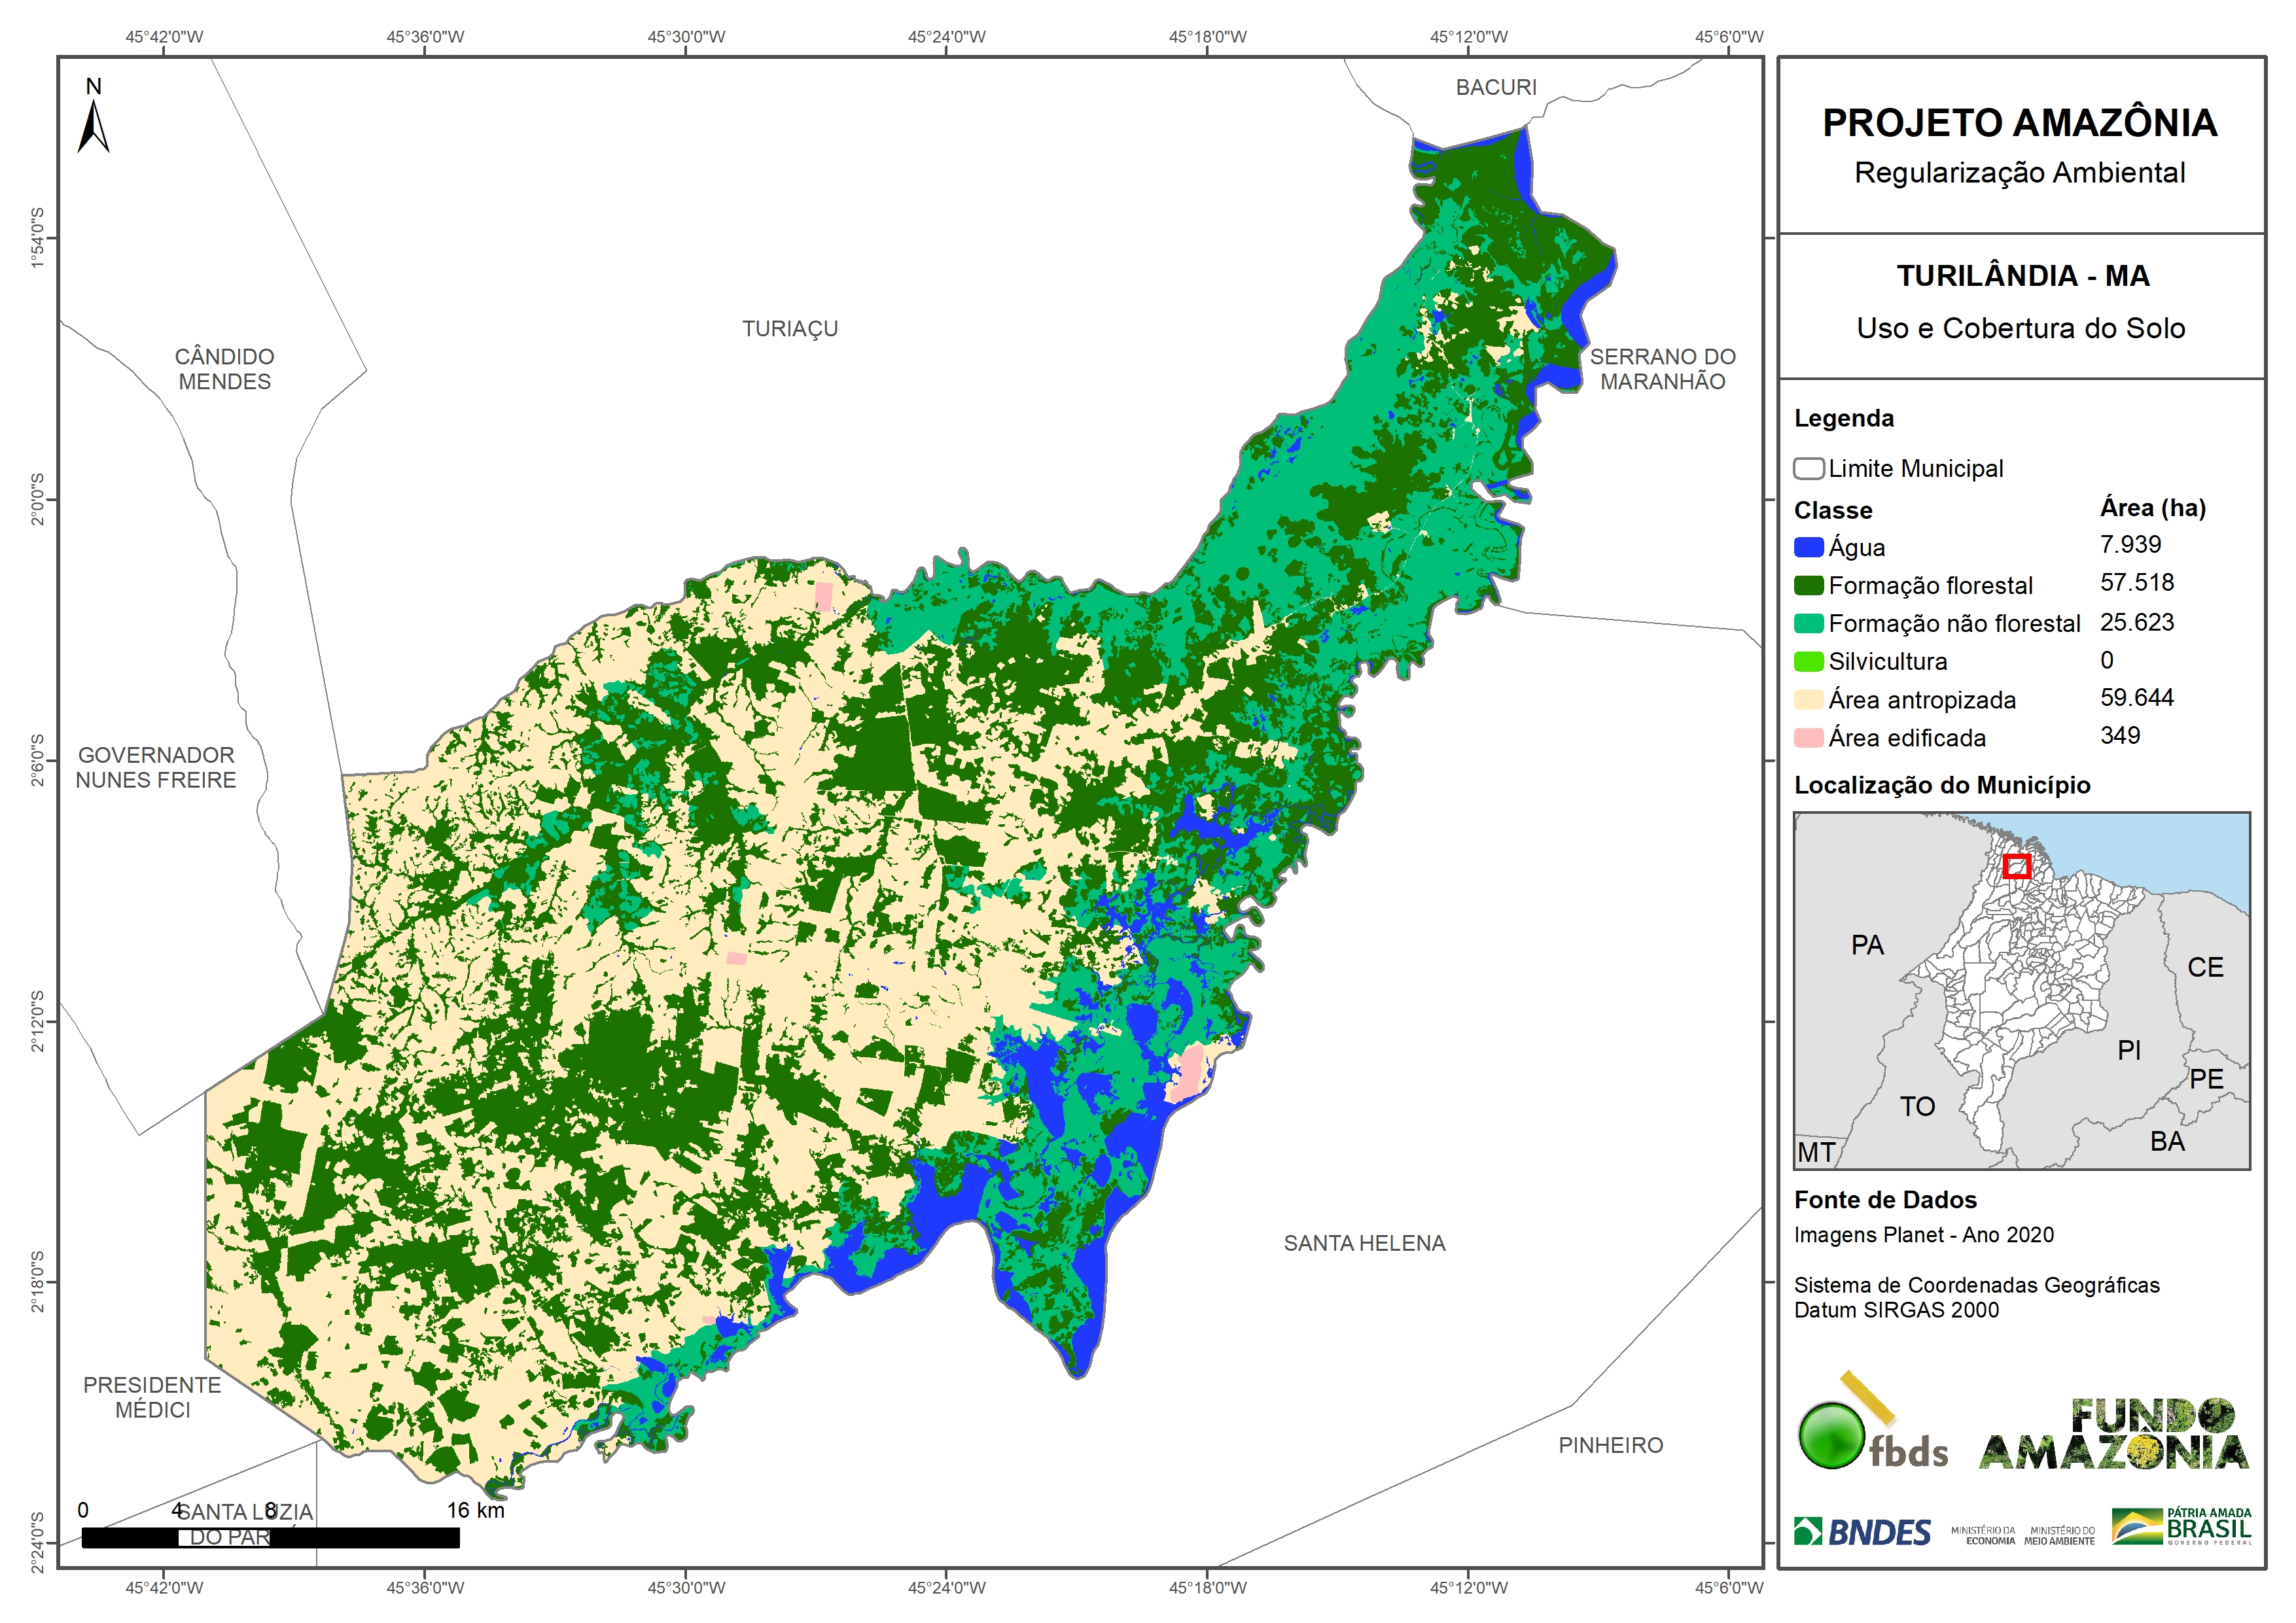The image size is (2296, 1623).
Task: Click the BNDES logo
Action: 1862,1532
